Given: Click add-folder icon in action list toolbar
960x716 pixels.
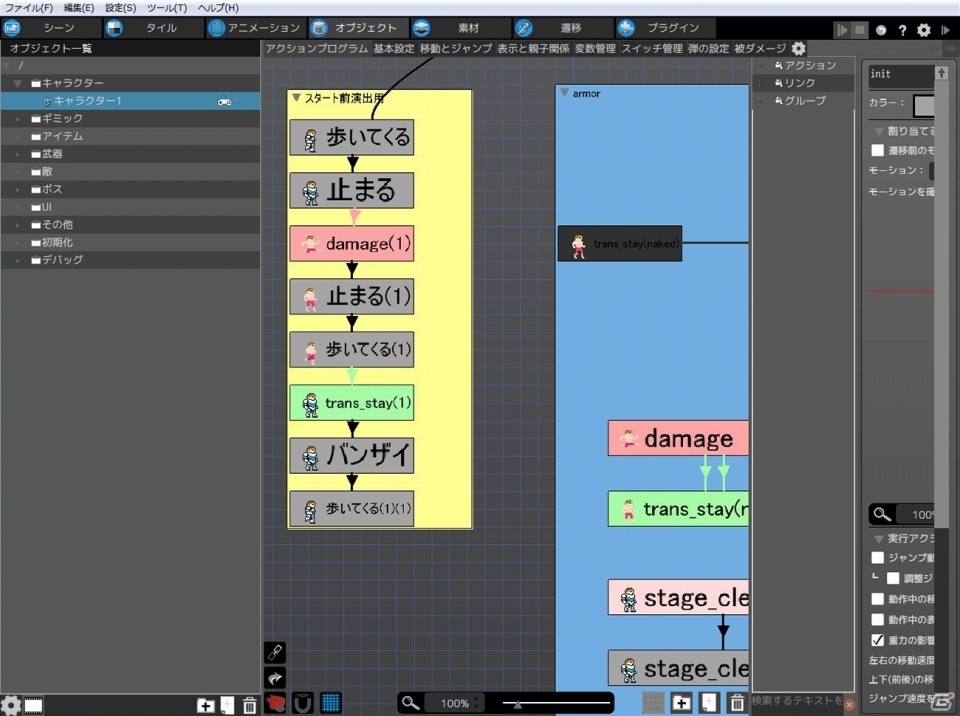Looking at the screenshot, I should pos(681,703).
